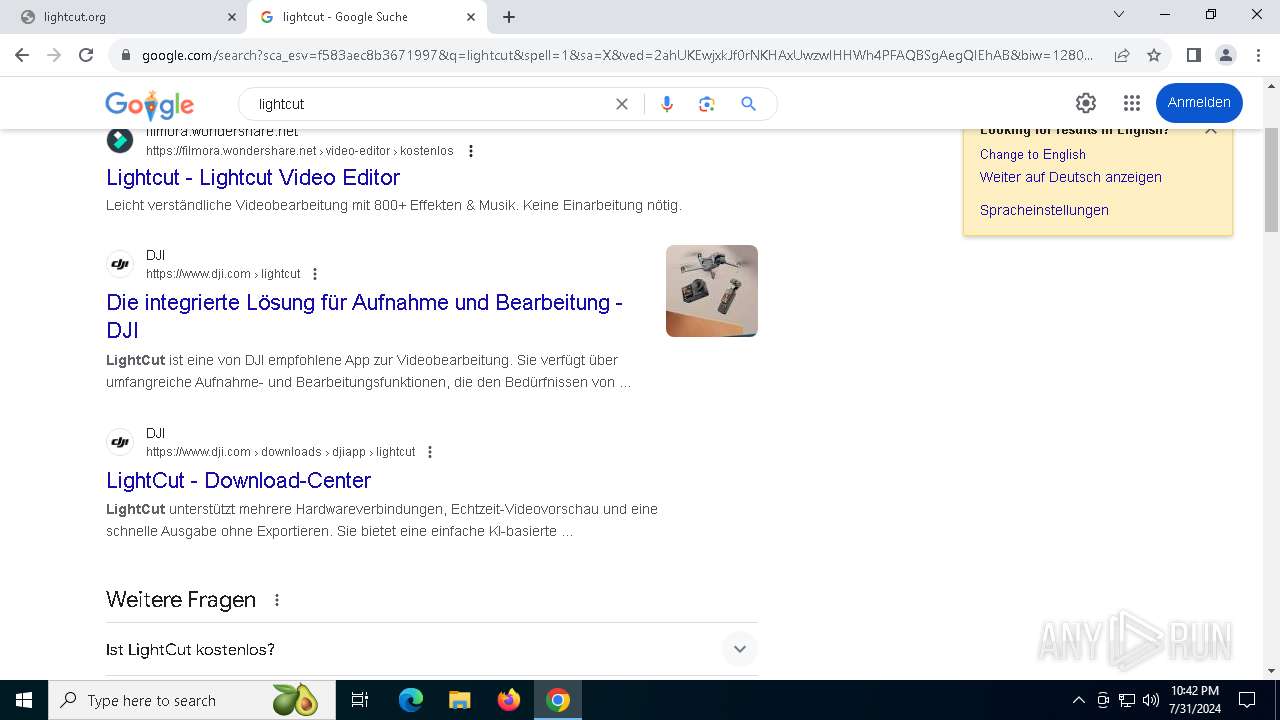Click the filmora.wondershare.net URL breadcrumb
1280x720 pixels.
pos(300,151)
